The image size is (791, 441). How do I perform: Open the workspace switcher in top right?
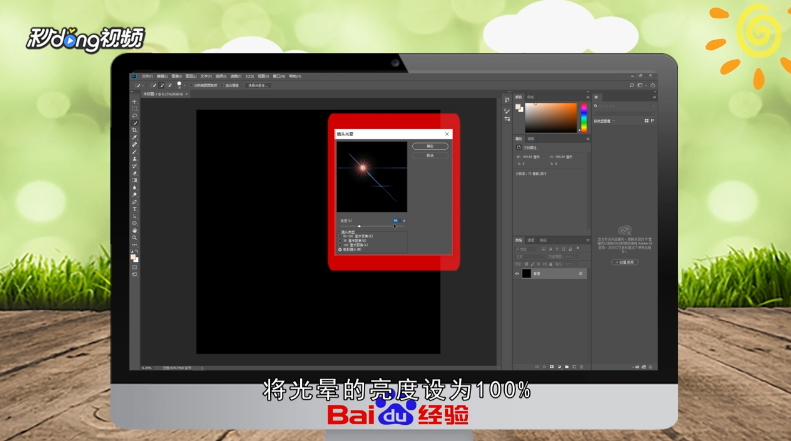[641, 85]
